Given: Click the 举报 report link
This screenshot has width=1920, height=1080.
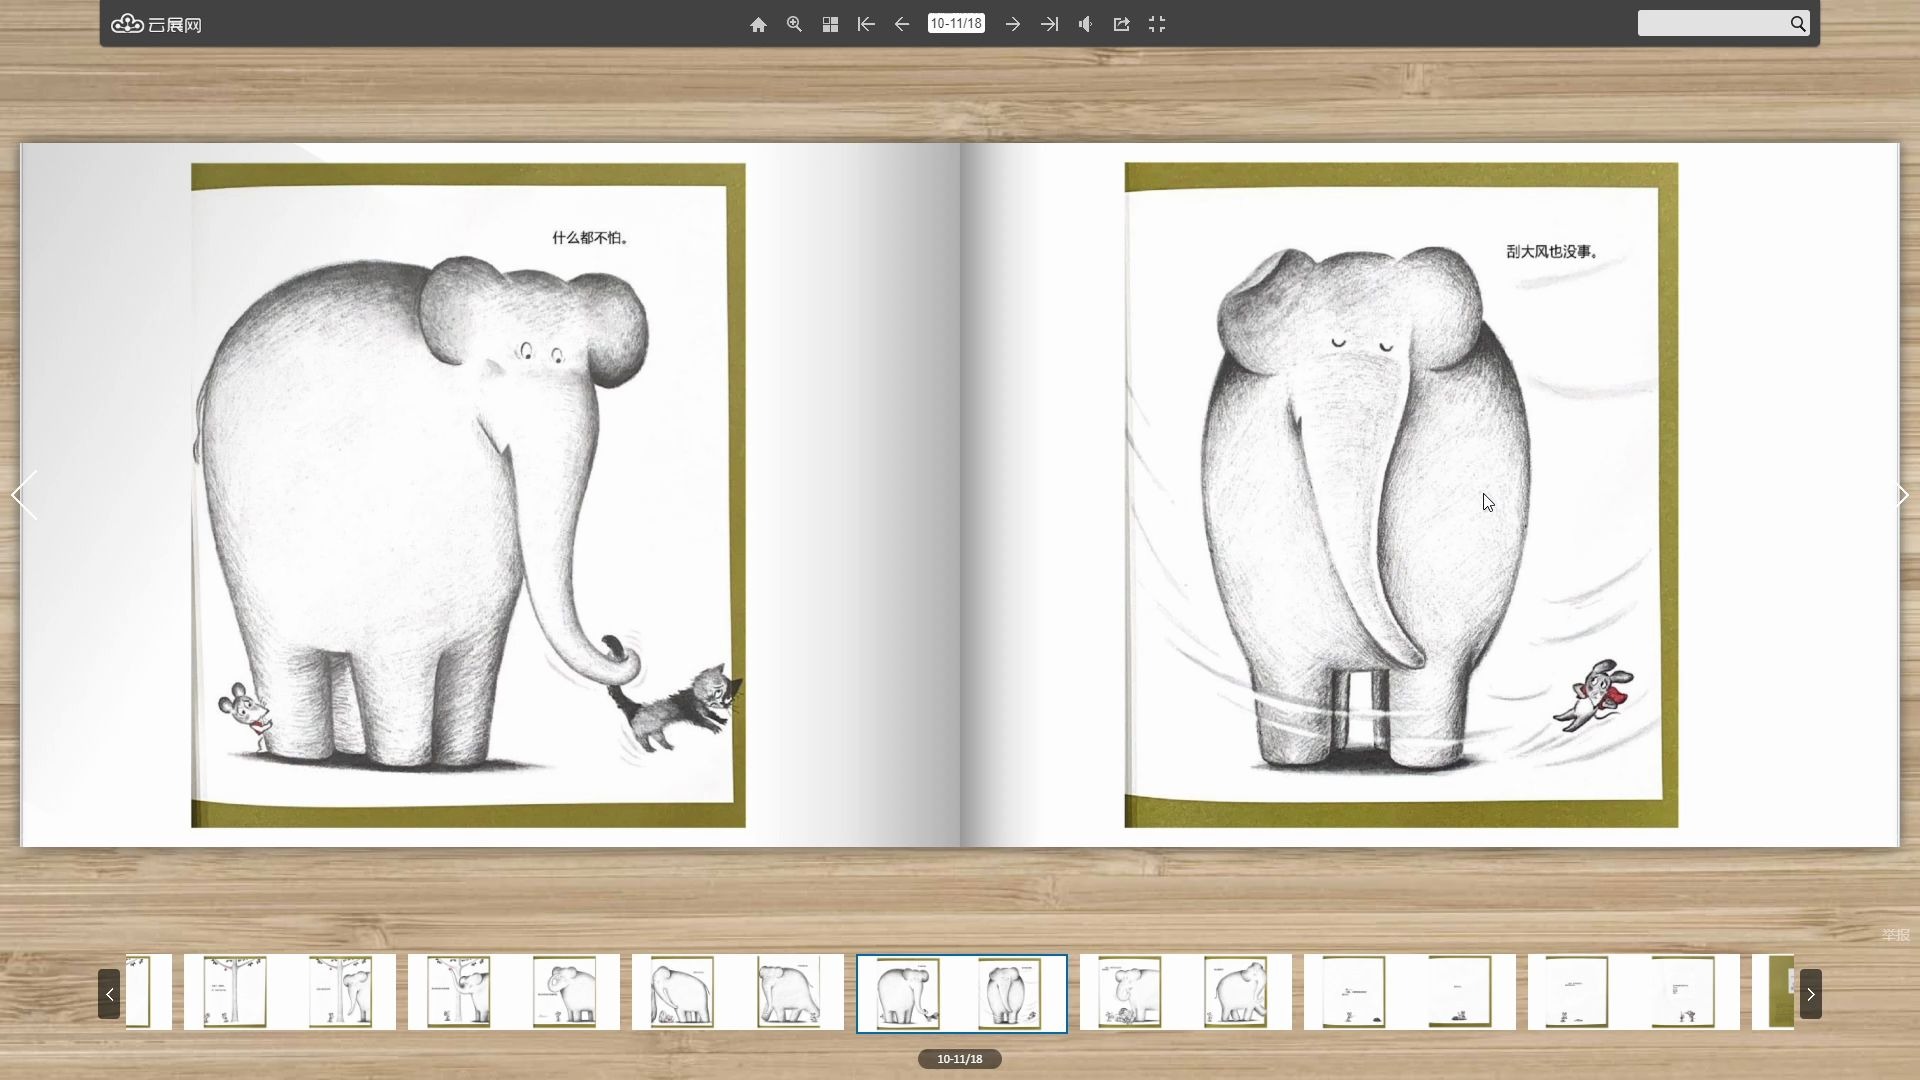Looking at the screenshot, I should 1896,935.
